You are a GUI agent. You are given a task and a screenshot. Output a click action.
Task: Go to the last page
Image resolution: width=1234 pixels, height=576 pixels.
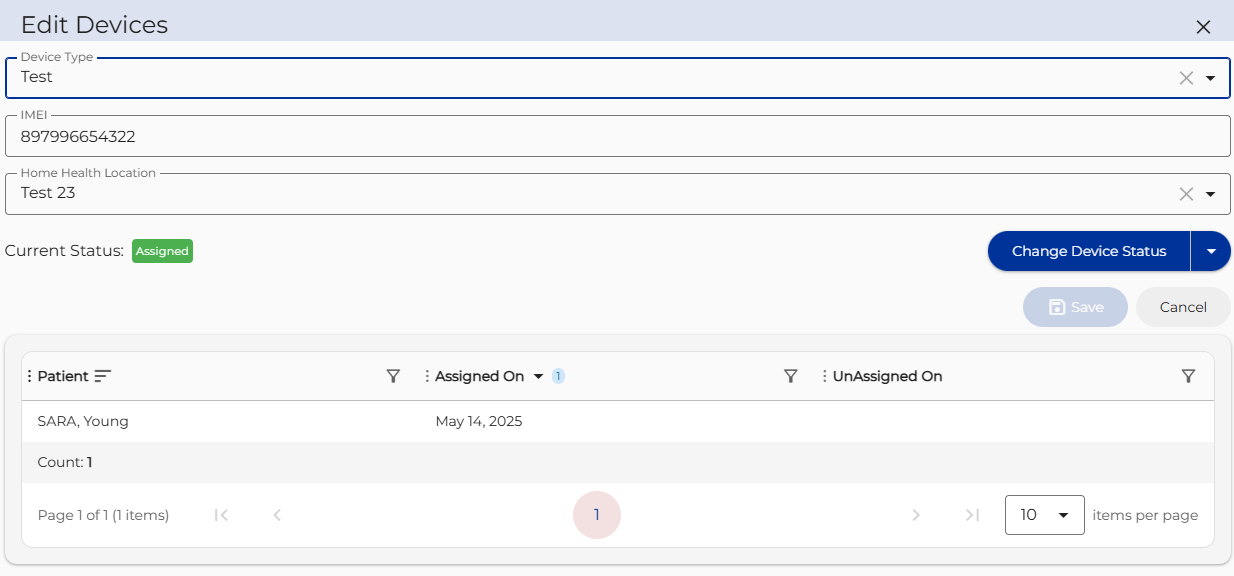pos(972,515)
